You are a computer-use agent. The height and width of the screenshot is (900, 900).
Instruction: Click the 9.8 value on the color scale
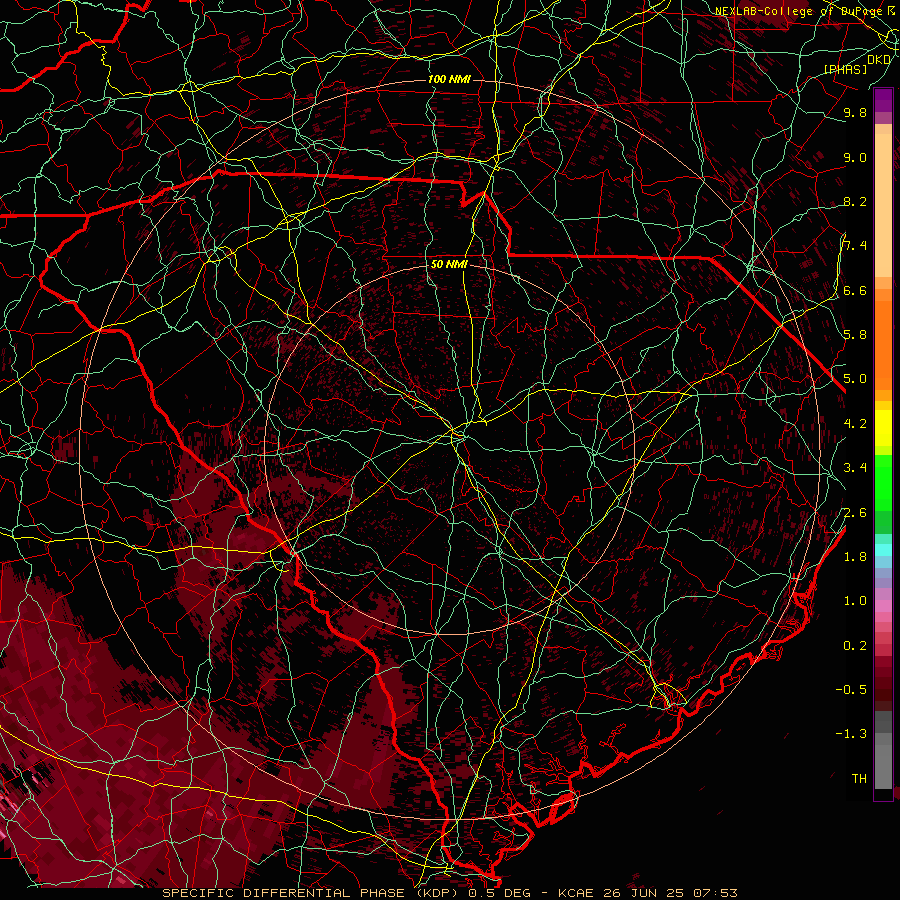[855, 112]
